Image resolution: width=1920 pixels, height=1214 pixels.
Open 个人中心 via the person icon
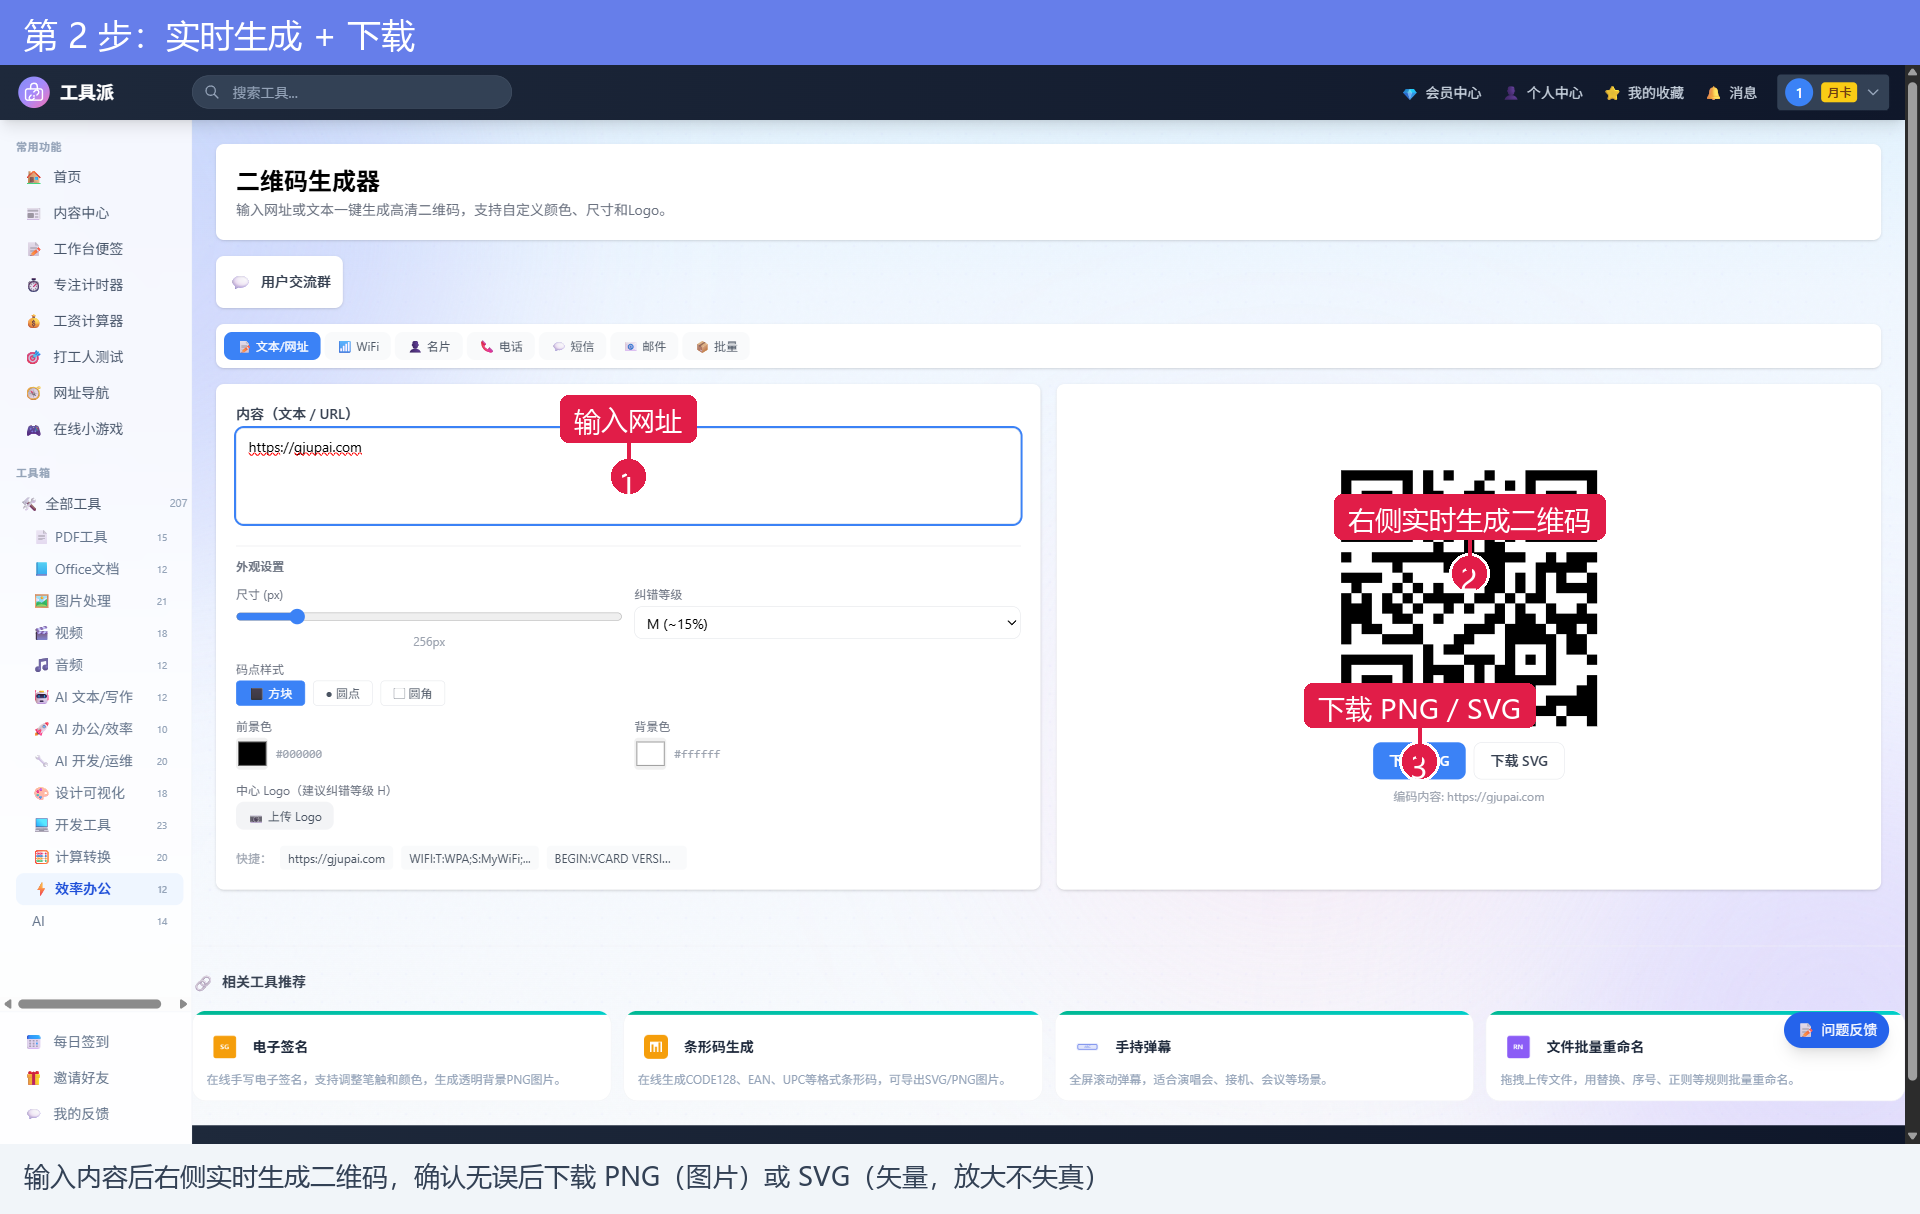click(1511, 93)
